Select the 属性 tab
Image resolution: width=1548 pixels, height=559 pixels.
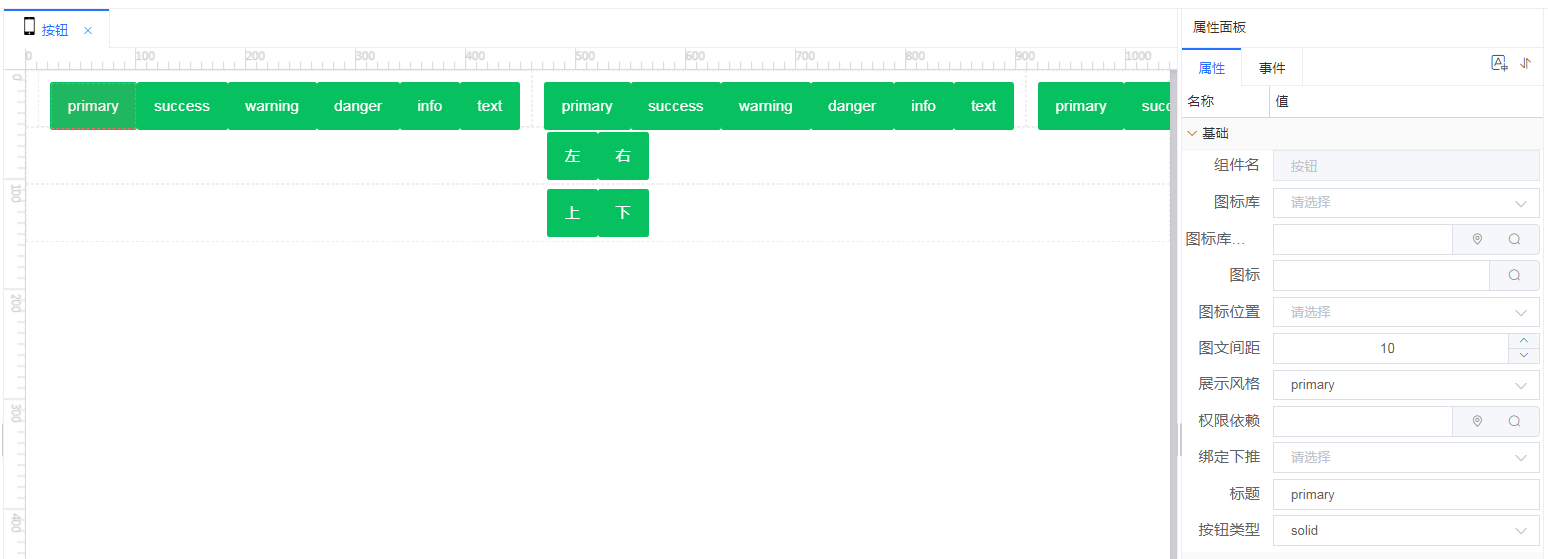tap(1211, 68)
